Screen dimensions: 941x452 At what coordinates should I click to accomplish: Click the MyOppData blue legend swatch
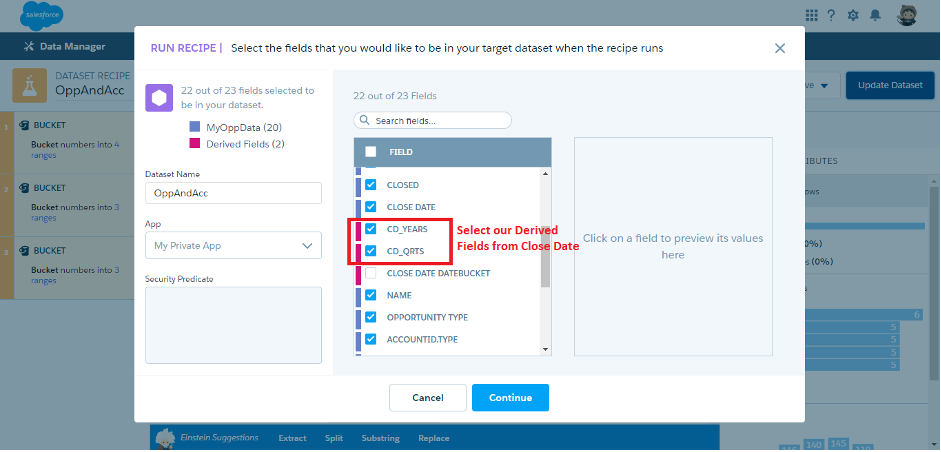pos(194,127)
